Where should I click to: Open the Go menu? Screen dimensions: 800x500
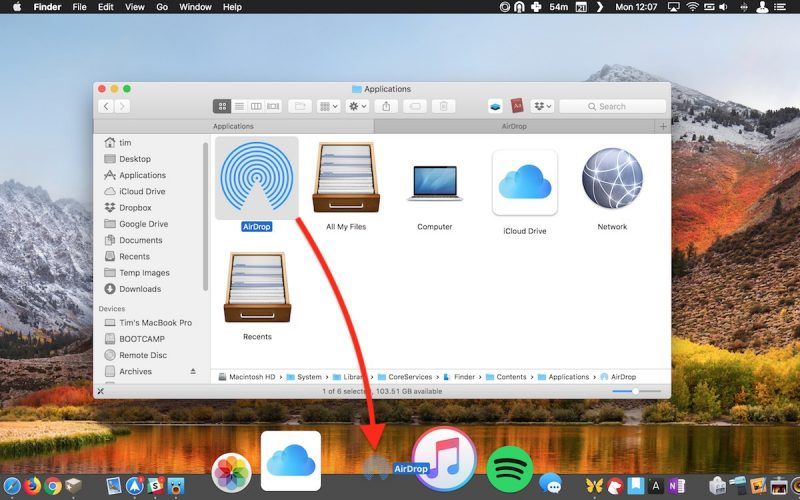point(162,7)
